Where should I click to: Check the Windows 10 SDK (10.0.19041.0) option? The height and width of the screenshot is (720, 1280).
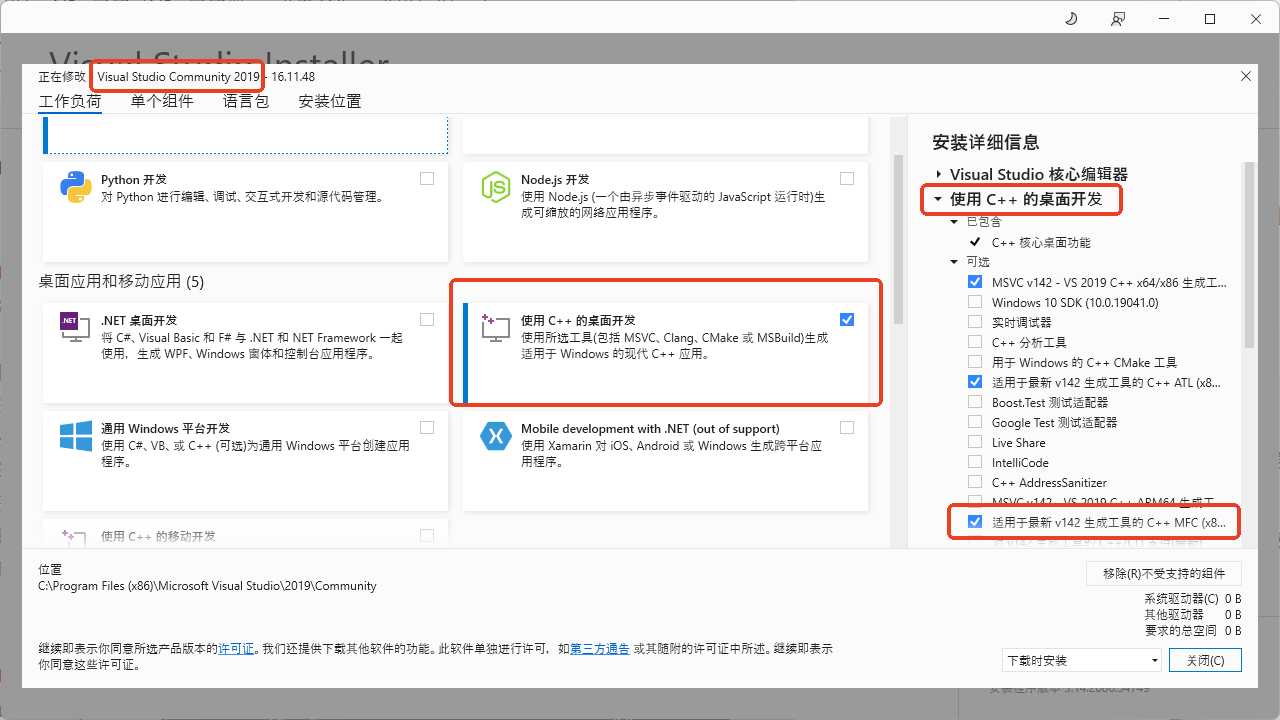tap(975, 302)
